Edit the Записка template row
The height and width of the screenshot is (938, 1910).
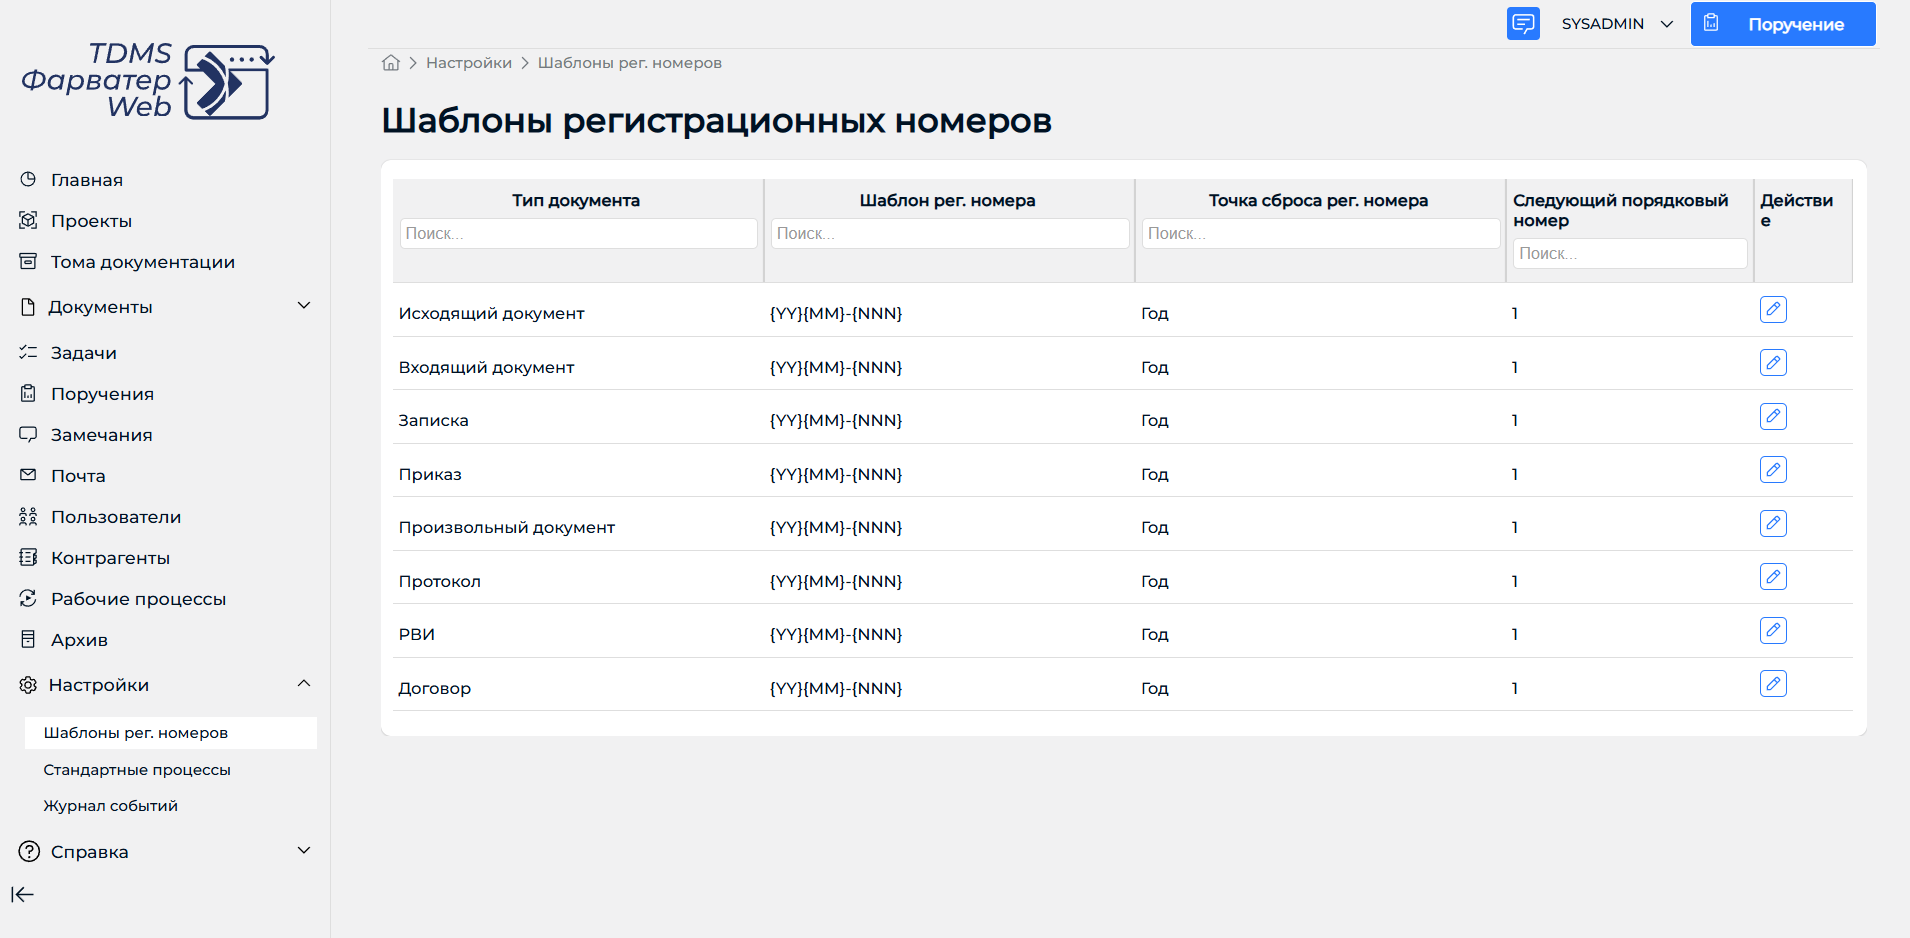[1773, 416]
